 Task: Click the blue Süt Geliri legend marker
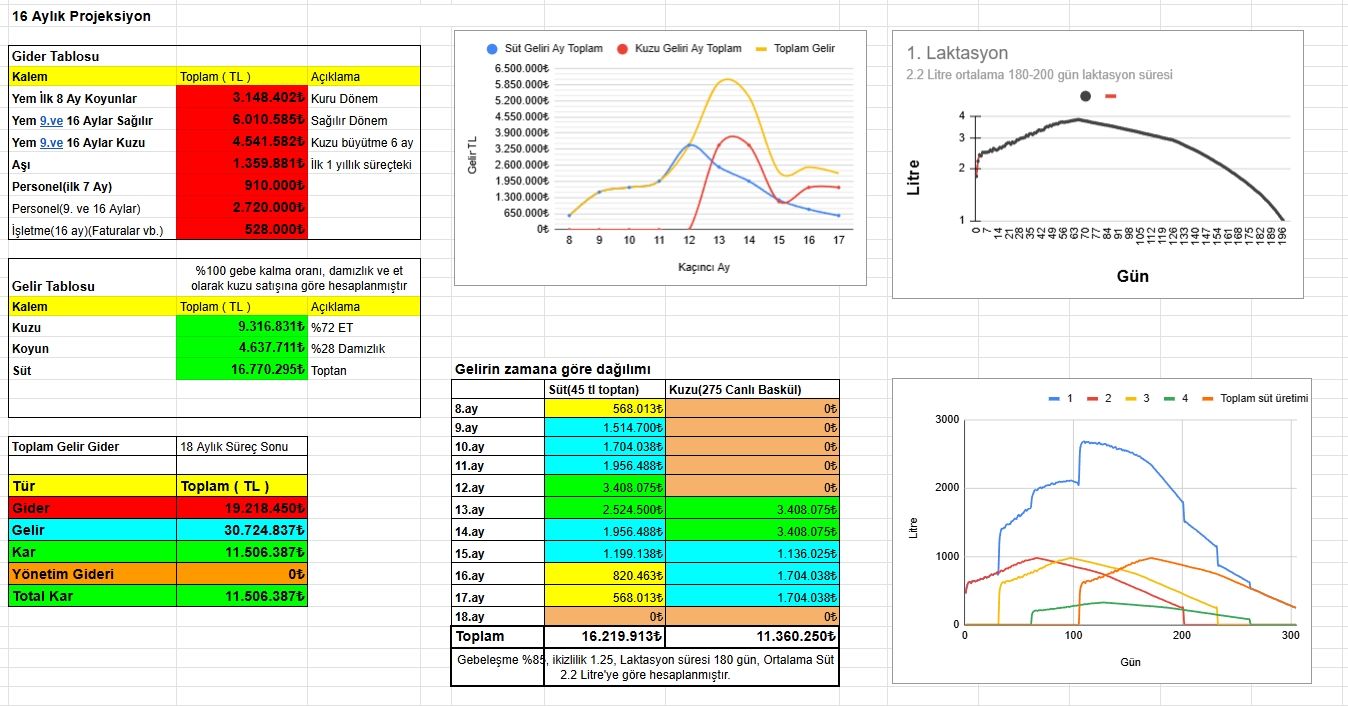[492, 49]
